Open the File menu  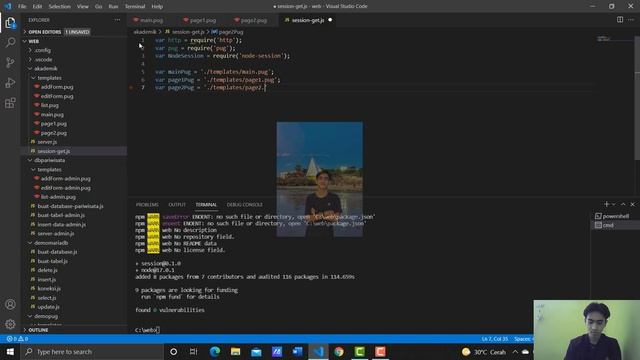22,7
